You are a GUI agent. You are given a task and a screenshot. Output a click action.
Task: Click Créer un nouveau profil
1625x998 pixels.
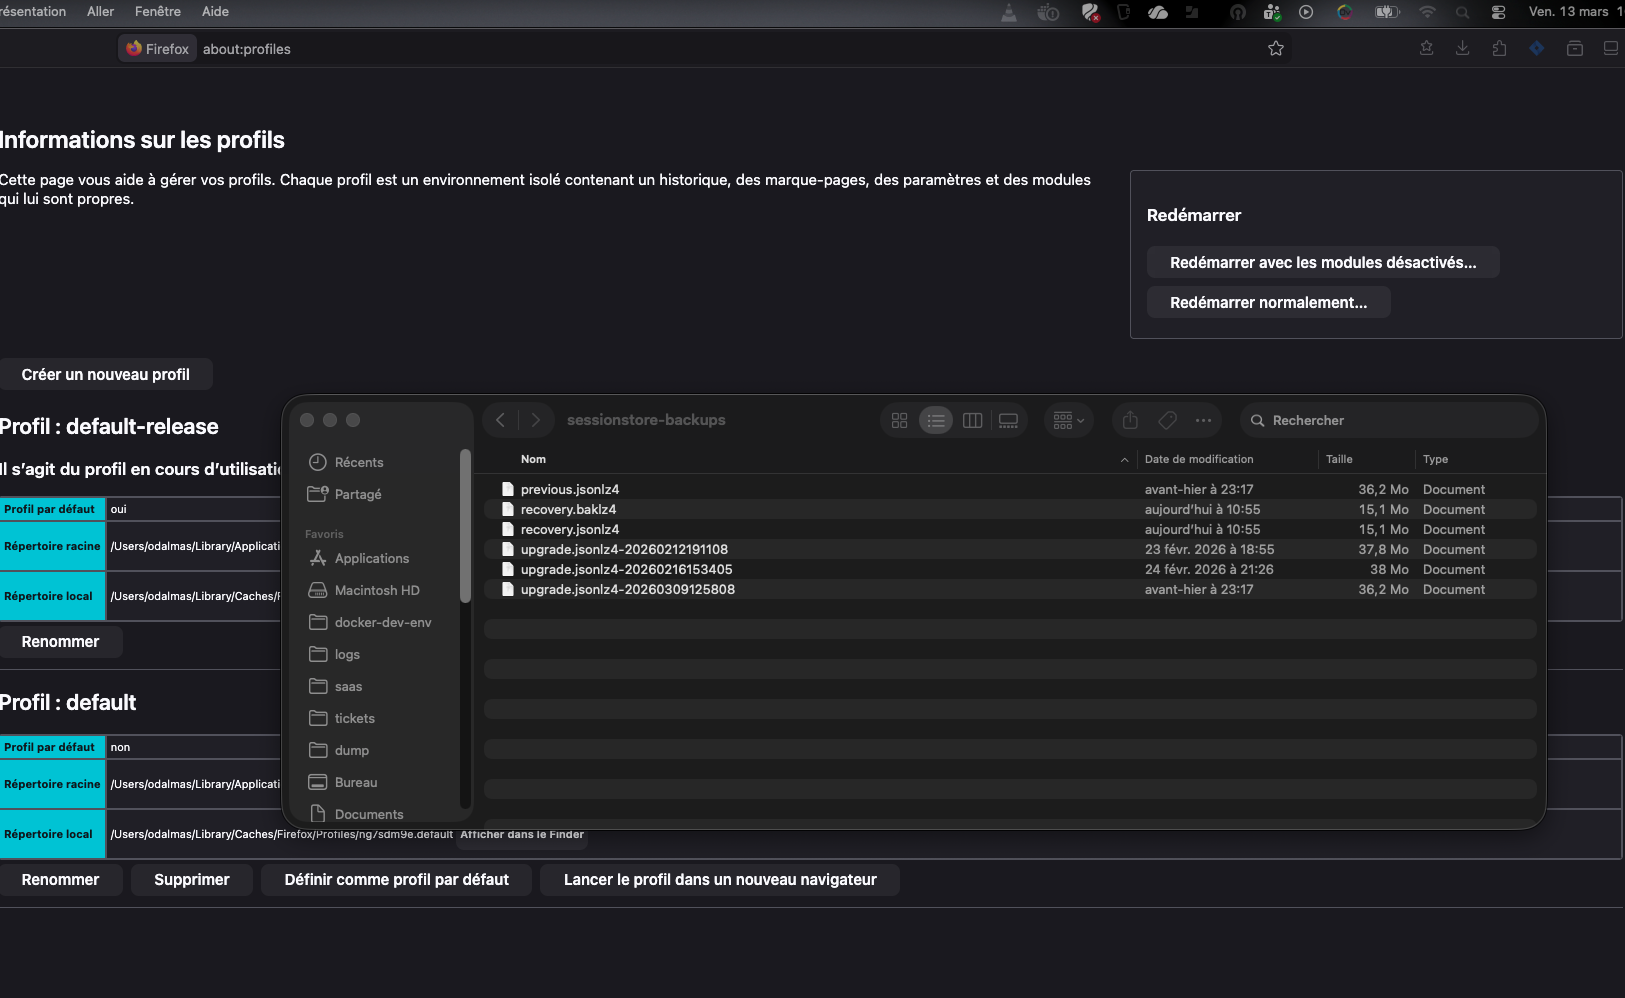106,374
